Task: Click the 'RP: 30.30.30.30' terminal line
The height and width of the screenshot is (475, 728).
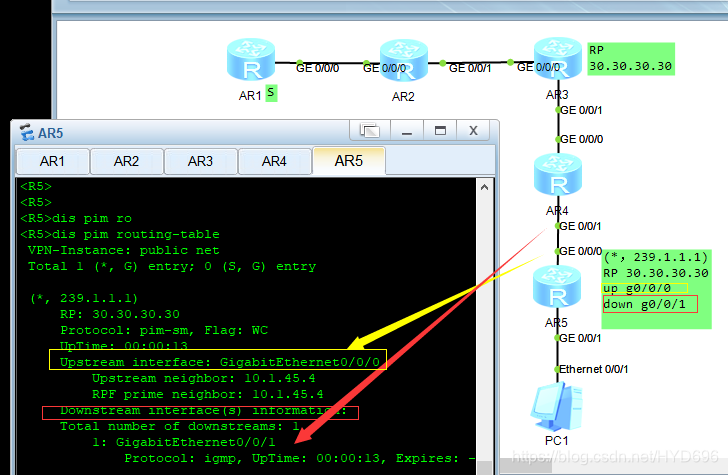Action: (120, 314)
